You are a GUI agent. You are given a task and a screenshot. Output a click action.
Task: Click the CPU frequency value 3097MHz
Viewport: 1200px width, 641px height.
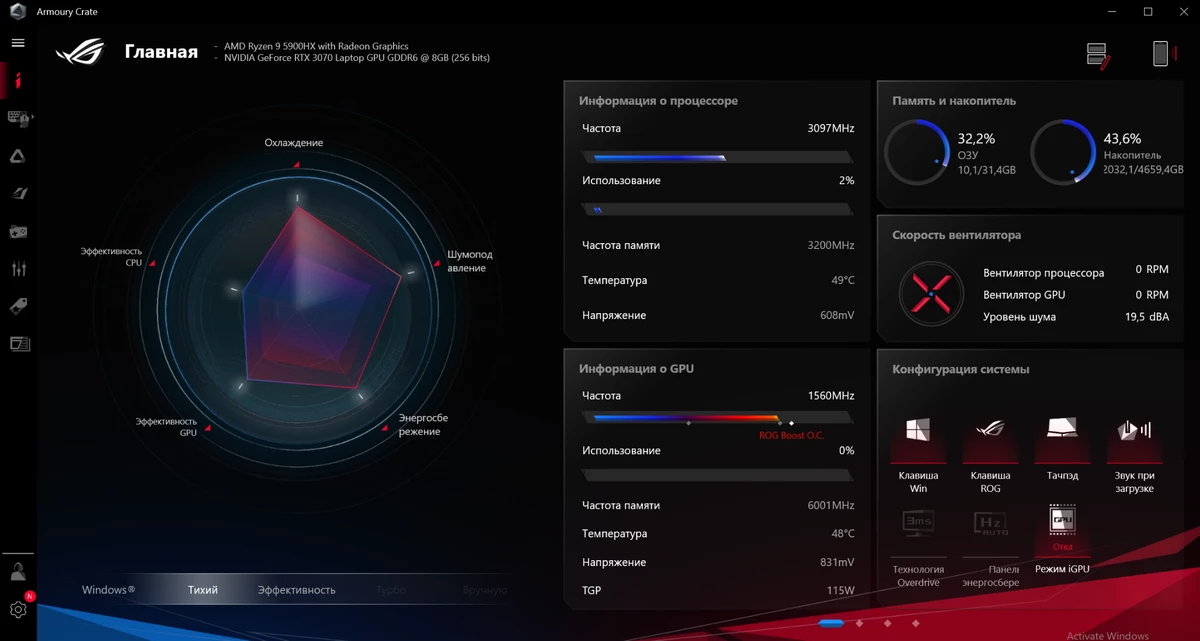click(x=830, y=129)
